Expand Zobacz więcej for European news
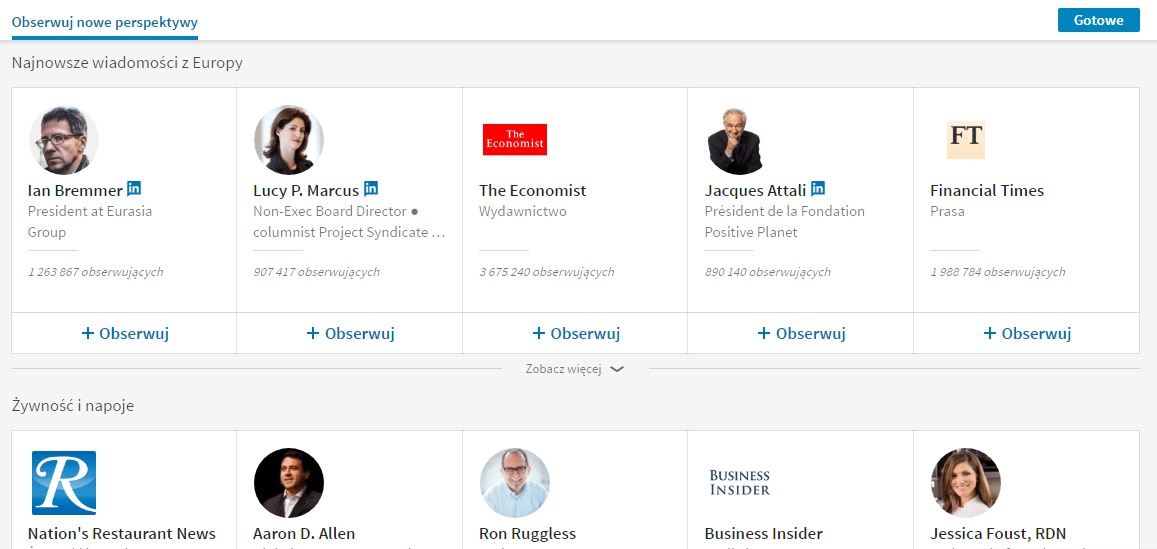 (x=564, y=369)
